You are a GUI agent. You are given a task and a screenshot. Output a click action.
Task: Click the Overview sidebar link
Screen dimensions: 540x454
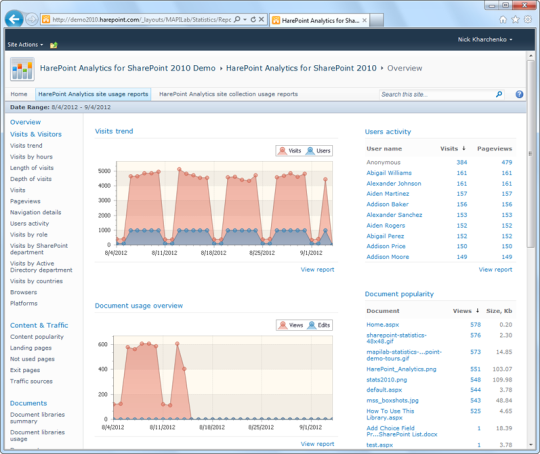tap(25, 122)
